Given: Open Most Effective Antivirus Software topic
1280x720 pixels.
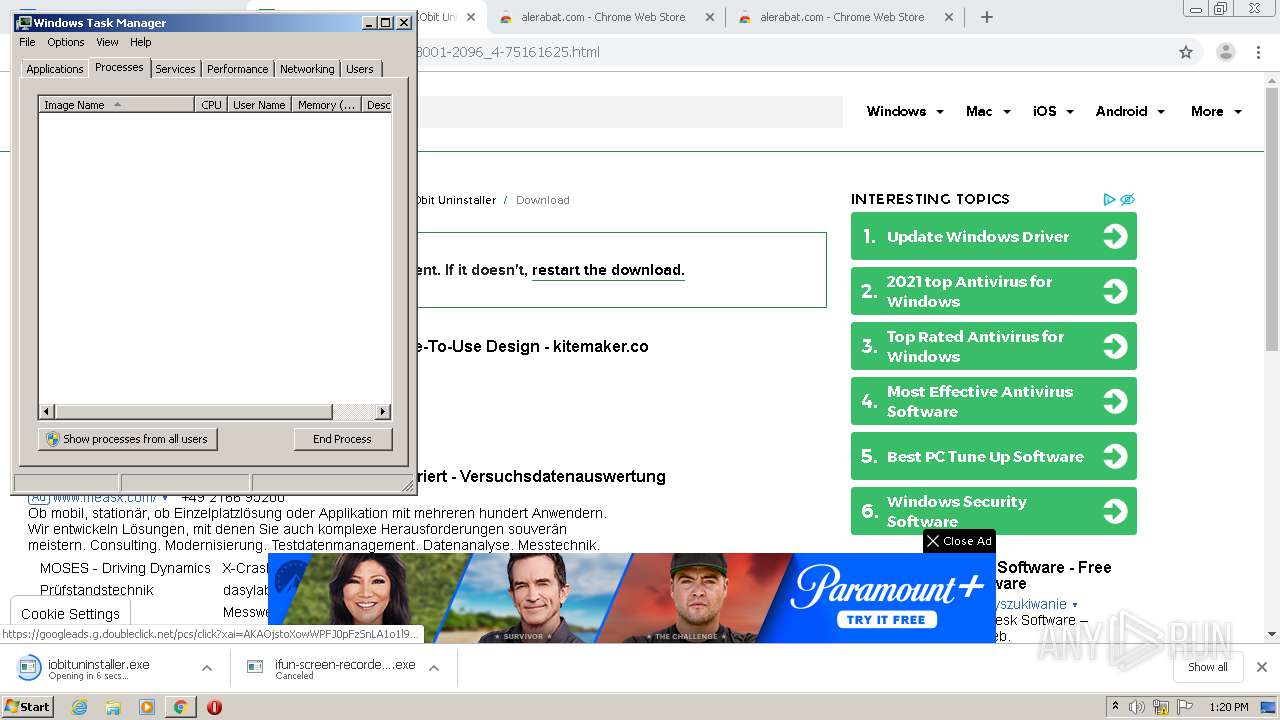Looking at the screenshot, I should click(x=993, y=401).
